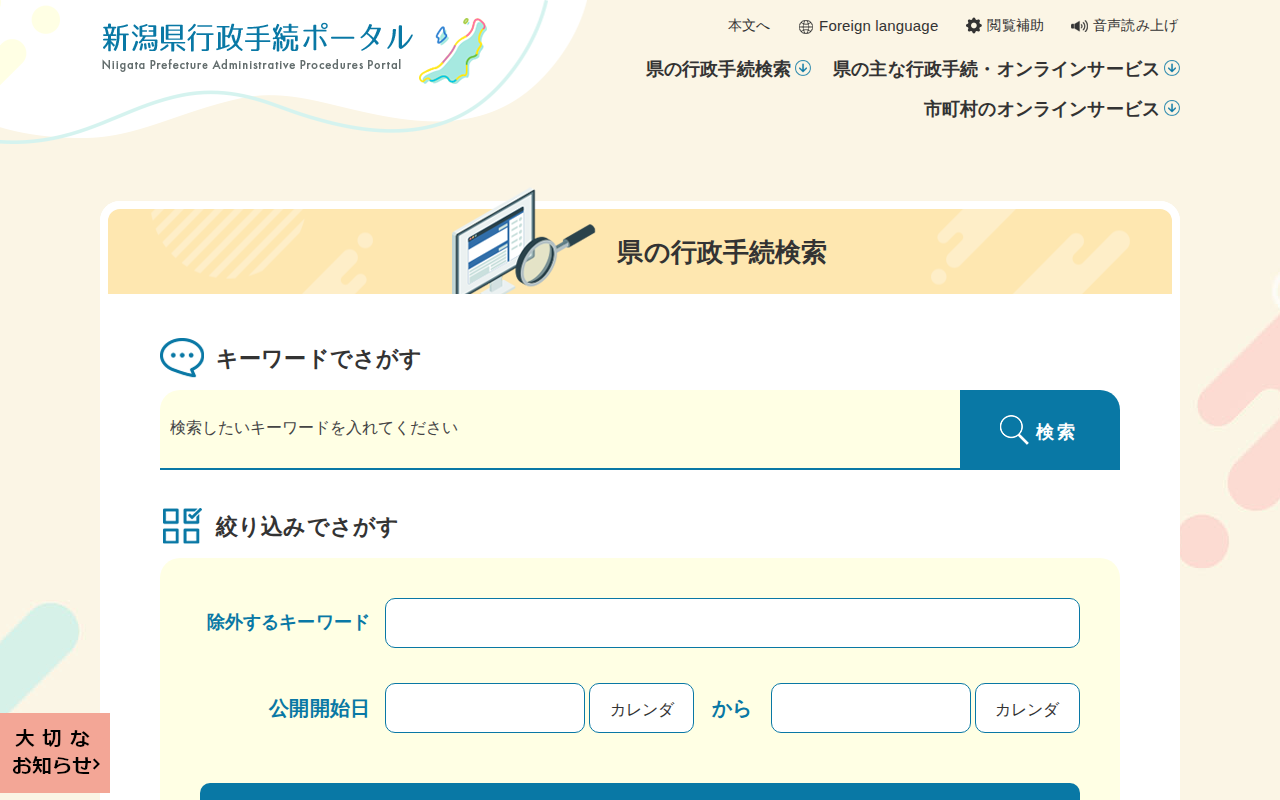Image resolution: width=1280 pixels, height=800 pixels.
Task: Expand 県の主な行政手続・オンラインサービス arrow
Action: 1172,68
